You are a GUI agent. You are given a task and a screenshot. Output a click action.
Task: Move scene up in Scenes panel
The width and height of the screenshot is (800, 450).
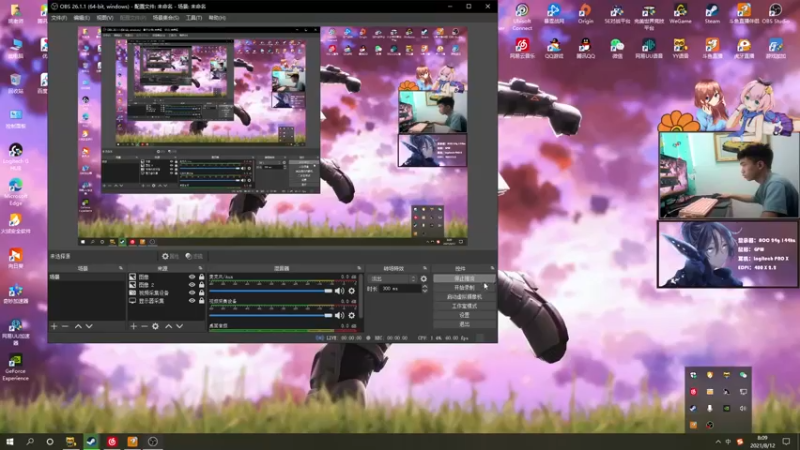(78, 326)
